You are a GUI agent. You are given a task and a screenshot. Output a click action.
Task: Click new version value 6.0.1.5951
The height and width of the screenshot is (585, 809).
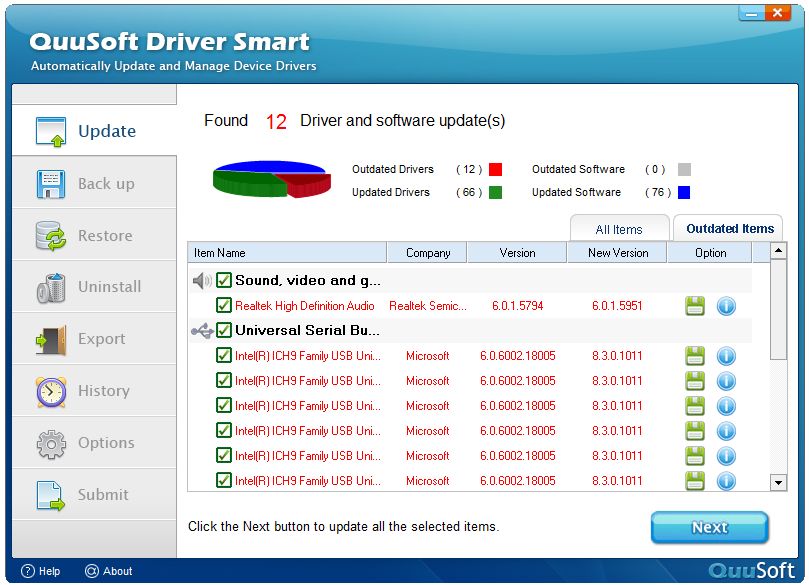pyautogui.click(x=617, y=306)
